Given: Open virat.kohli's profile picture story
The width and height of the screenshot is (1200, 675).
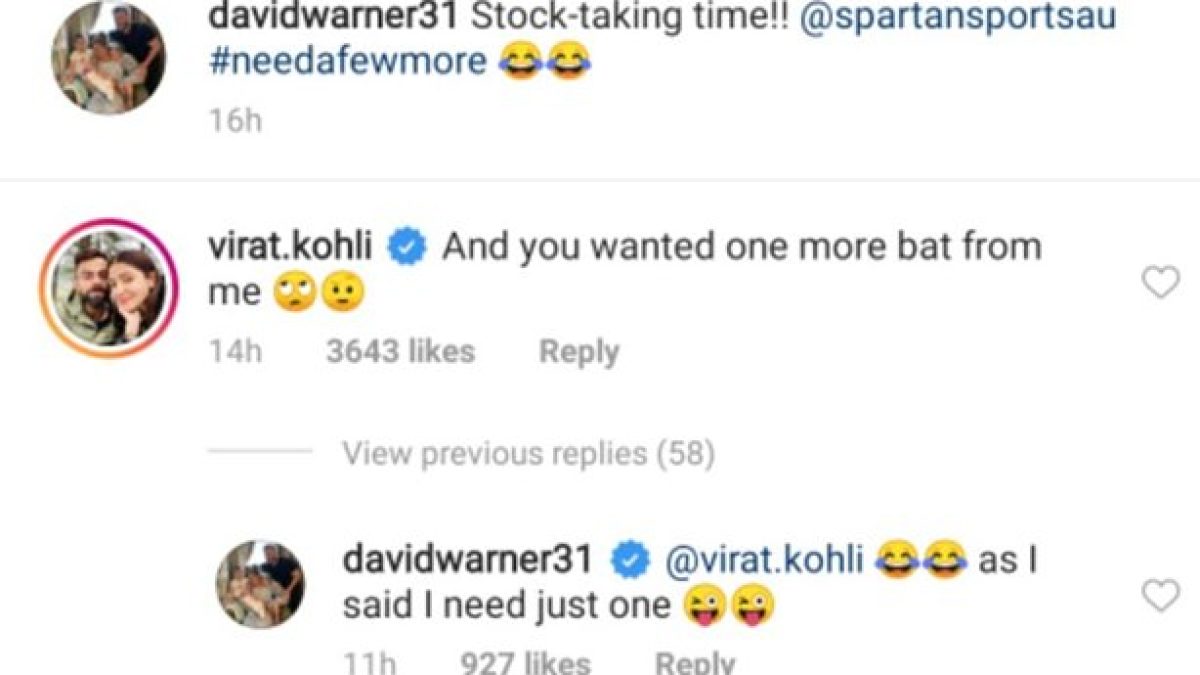Looking at the screenshot, I should [109, 288].
